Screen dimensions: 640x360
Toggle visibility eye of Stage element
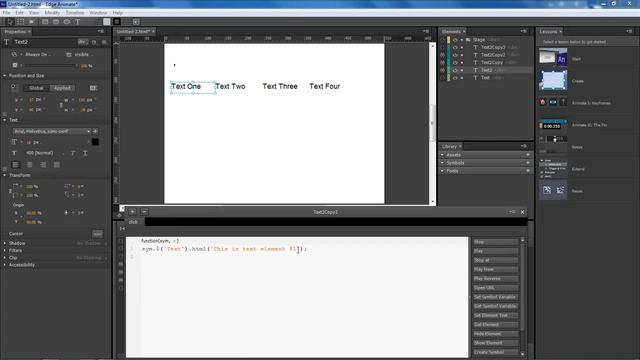coord(455,40)
